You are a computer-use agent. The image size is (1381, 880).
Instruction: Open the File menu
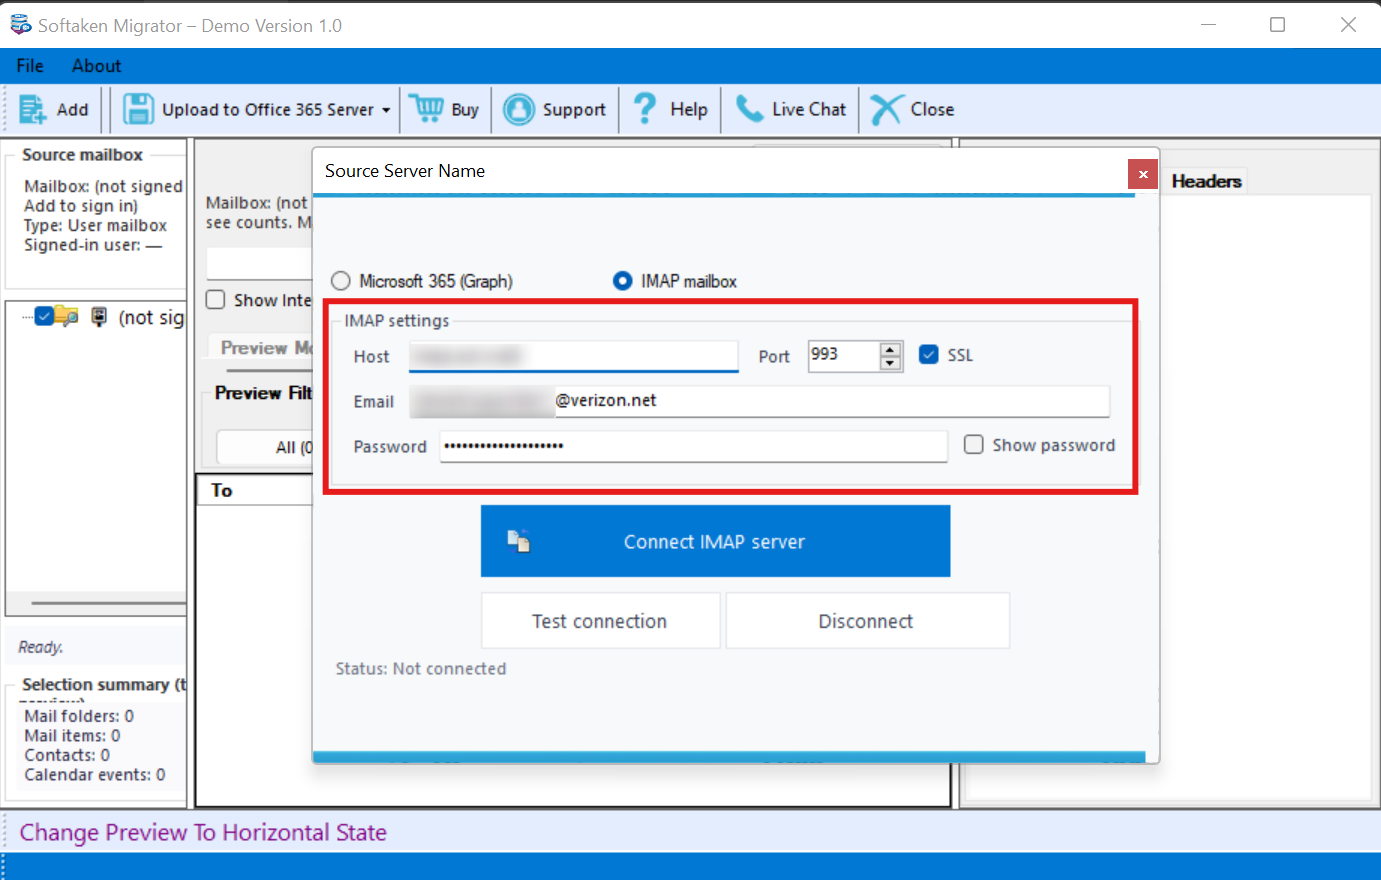(x=30, y=66)
